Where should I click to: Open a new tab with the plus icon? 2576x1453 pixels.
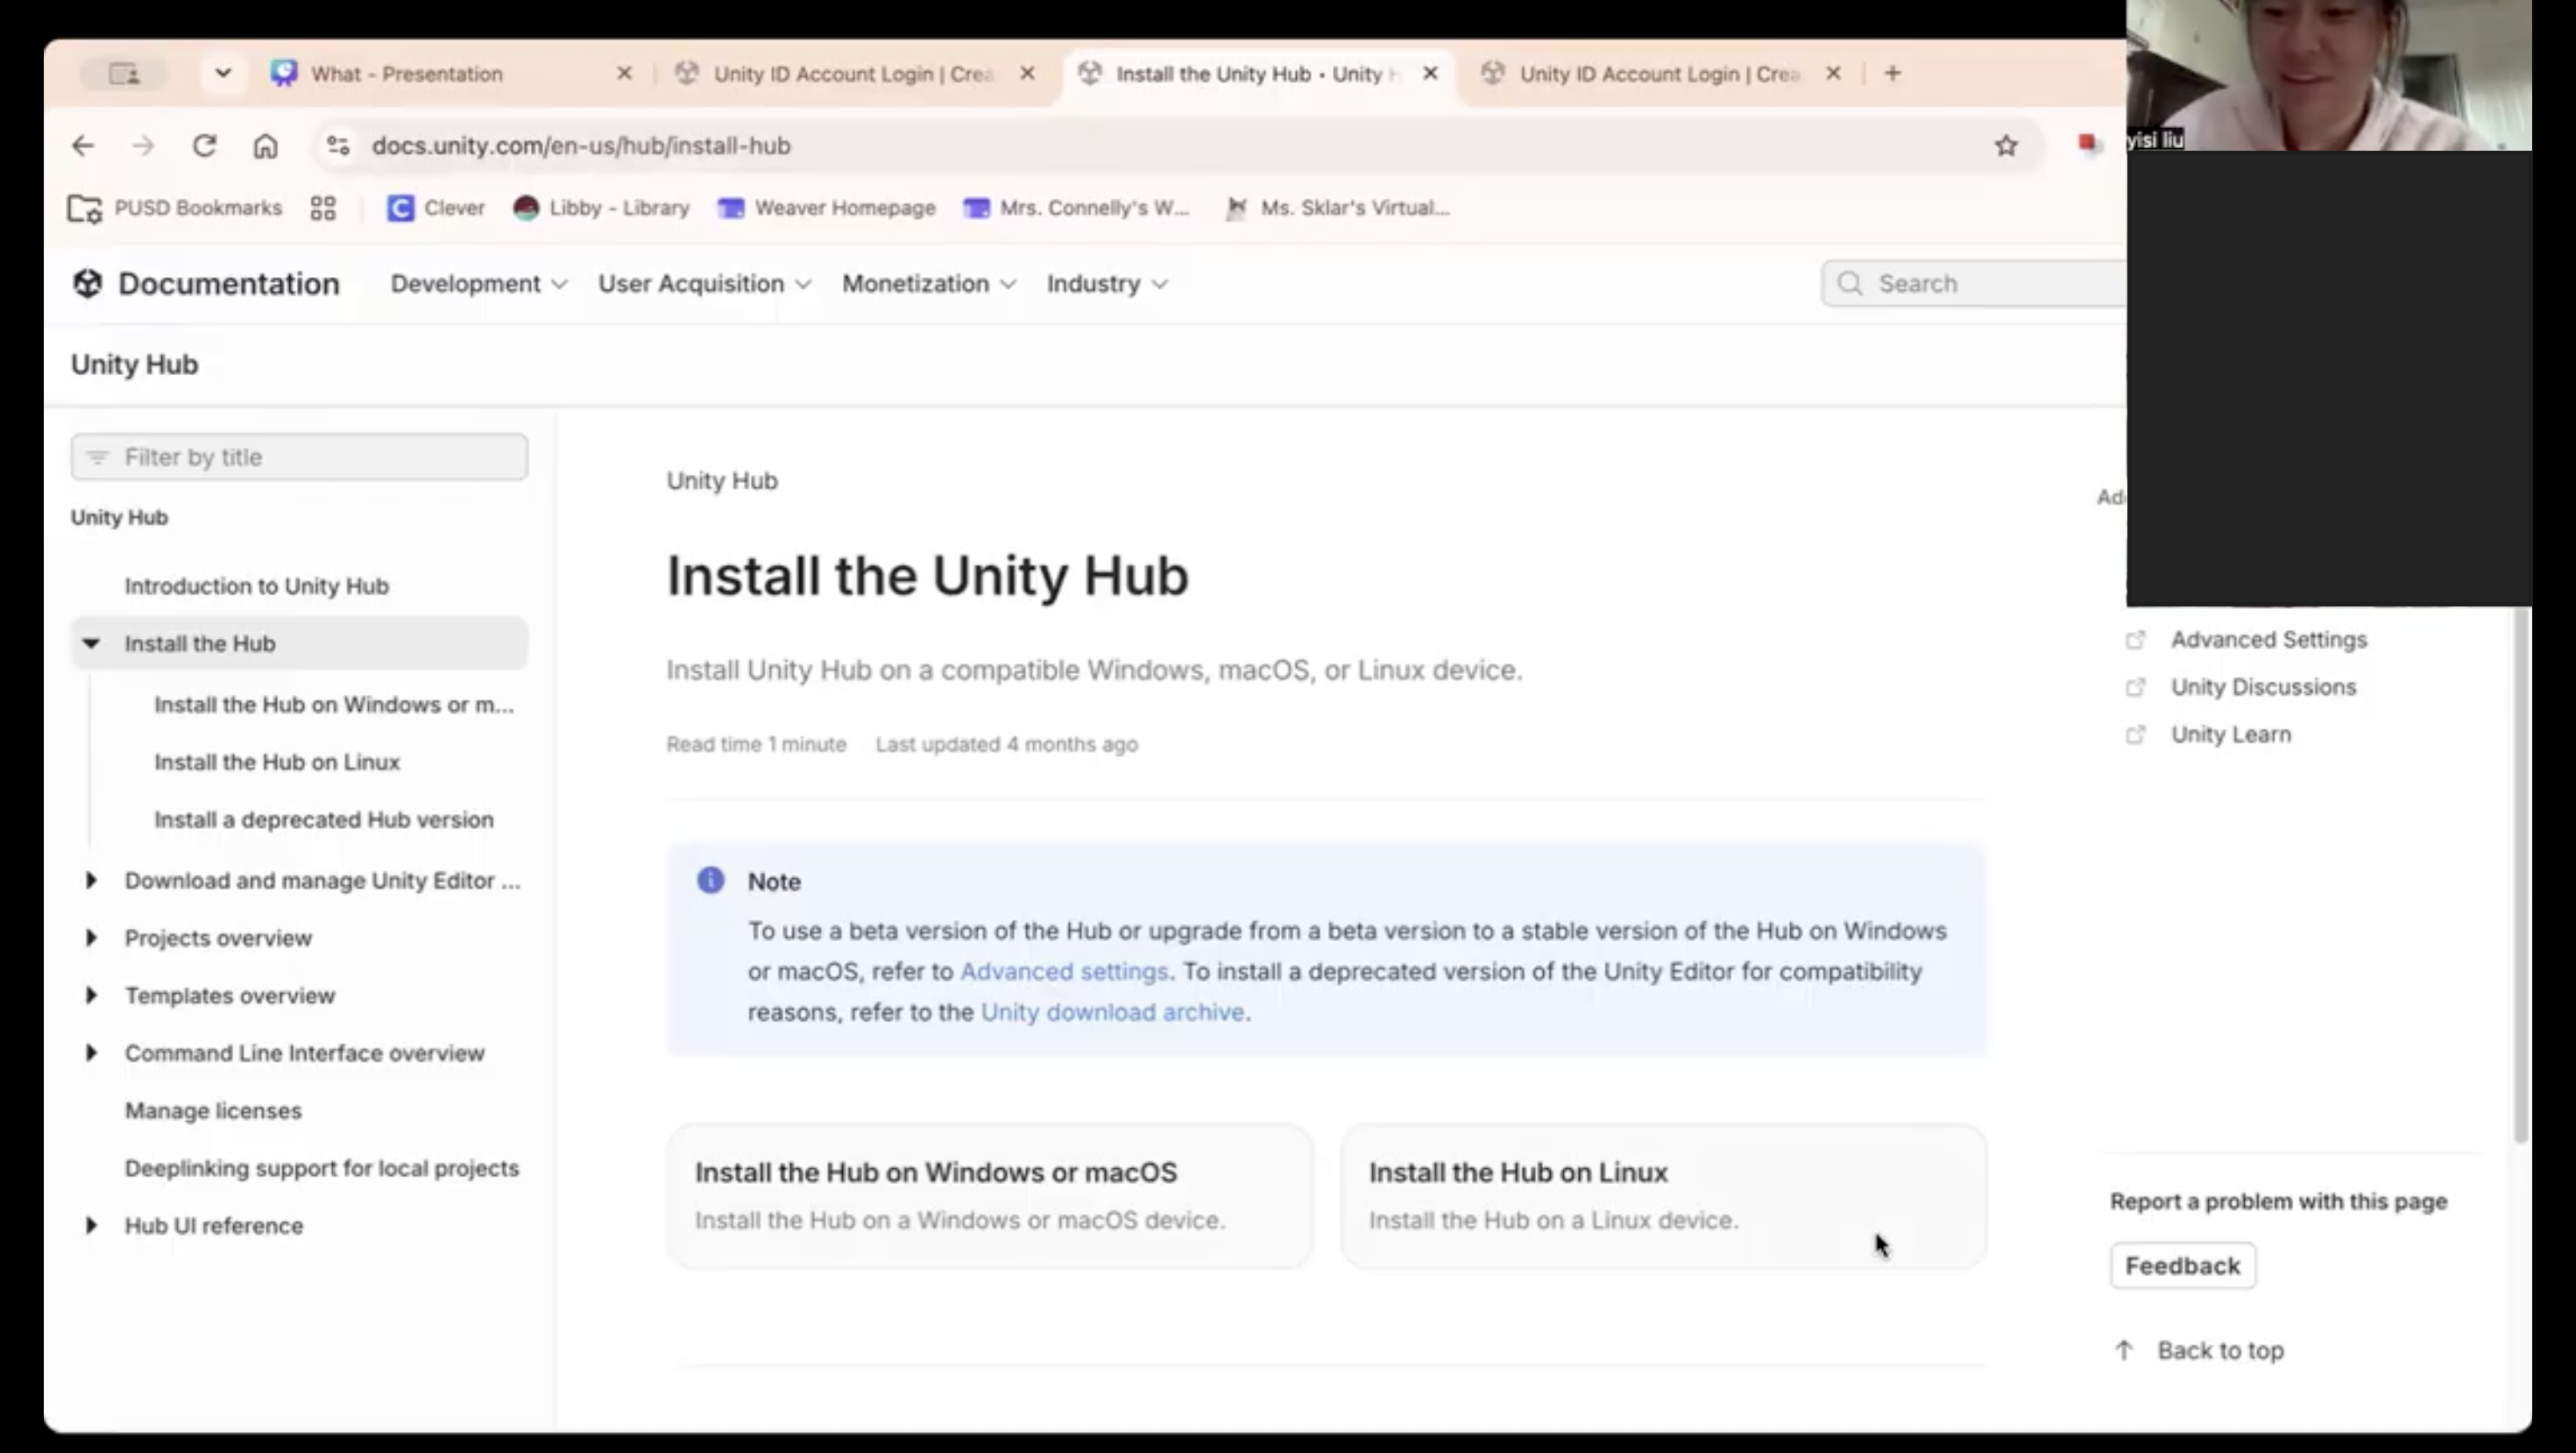1892,73
